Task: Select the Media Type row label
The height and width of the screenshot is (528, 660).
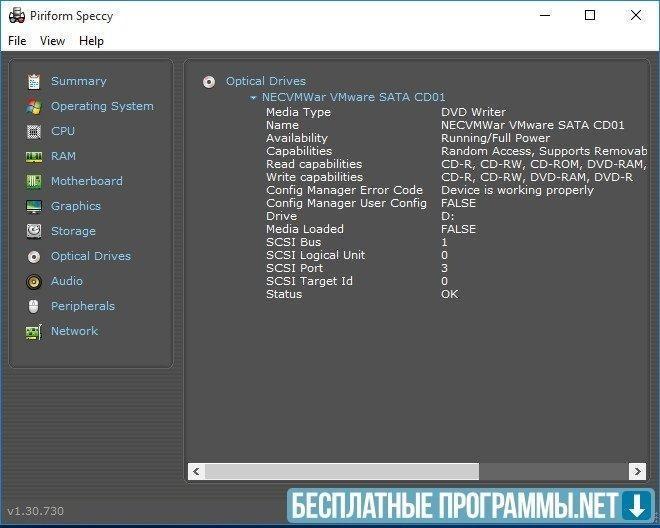Action: [298, 112]
